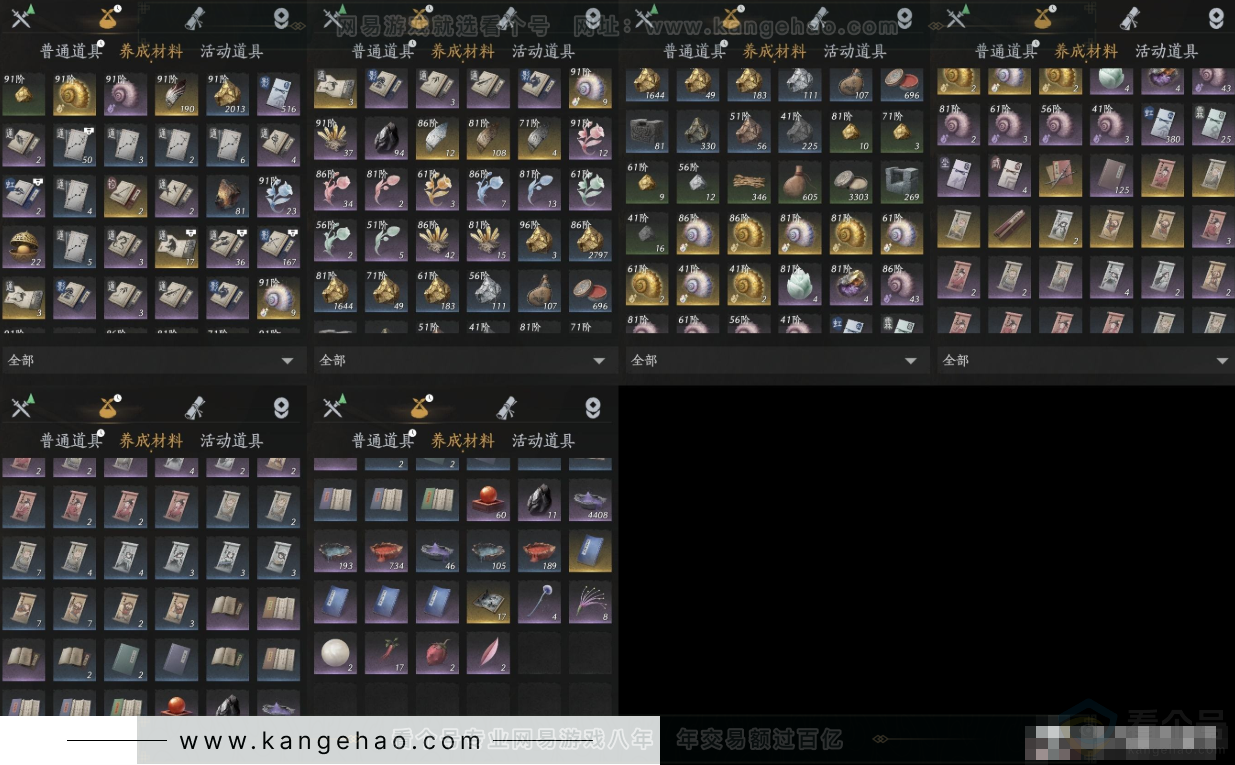This screenshot has height=765, width=1235.
Task: Pick the pink flower item with count 34
Action: (336, 189)
